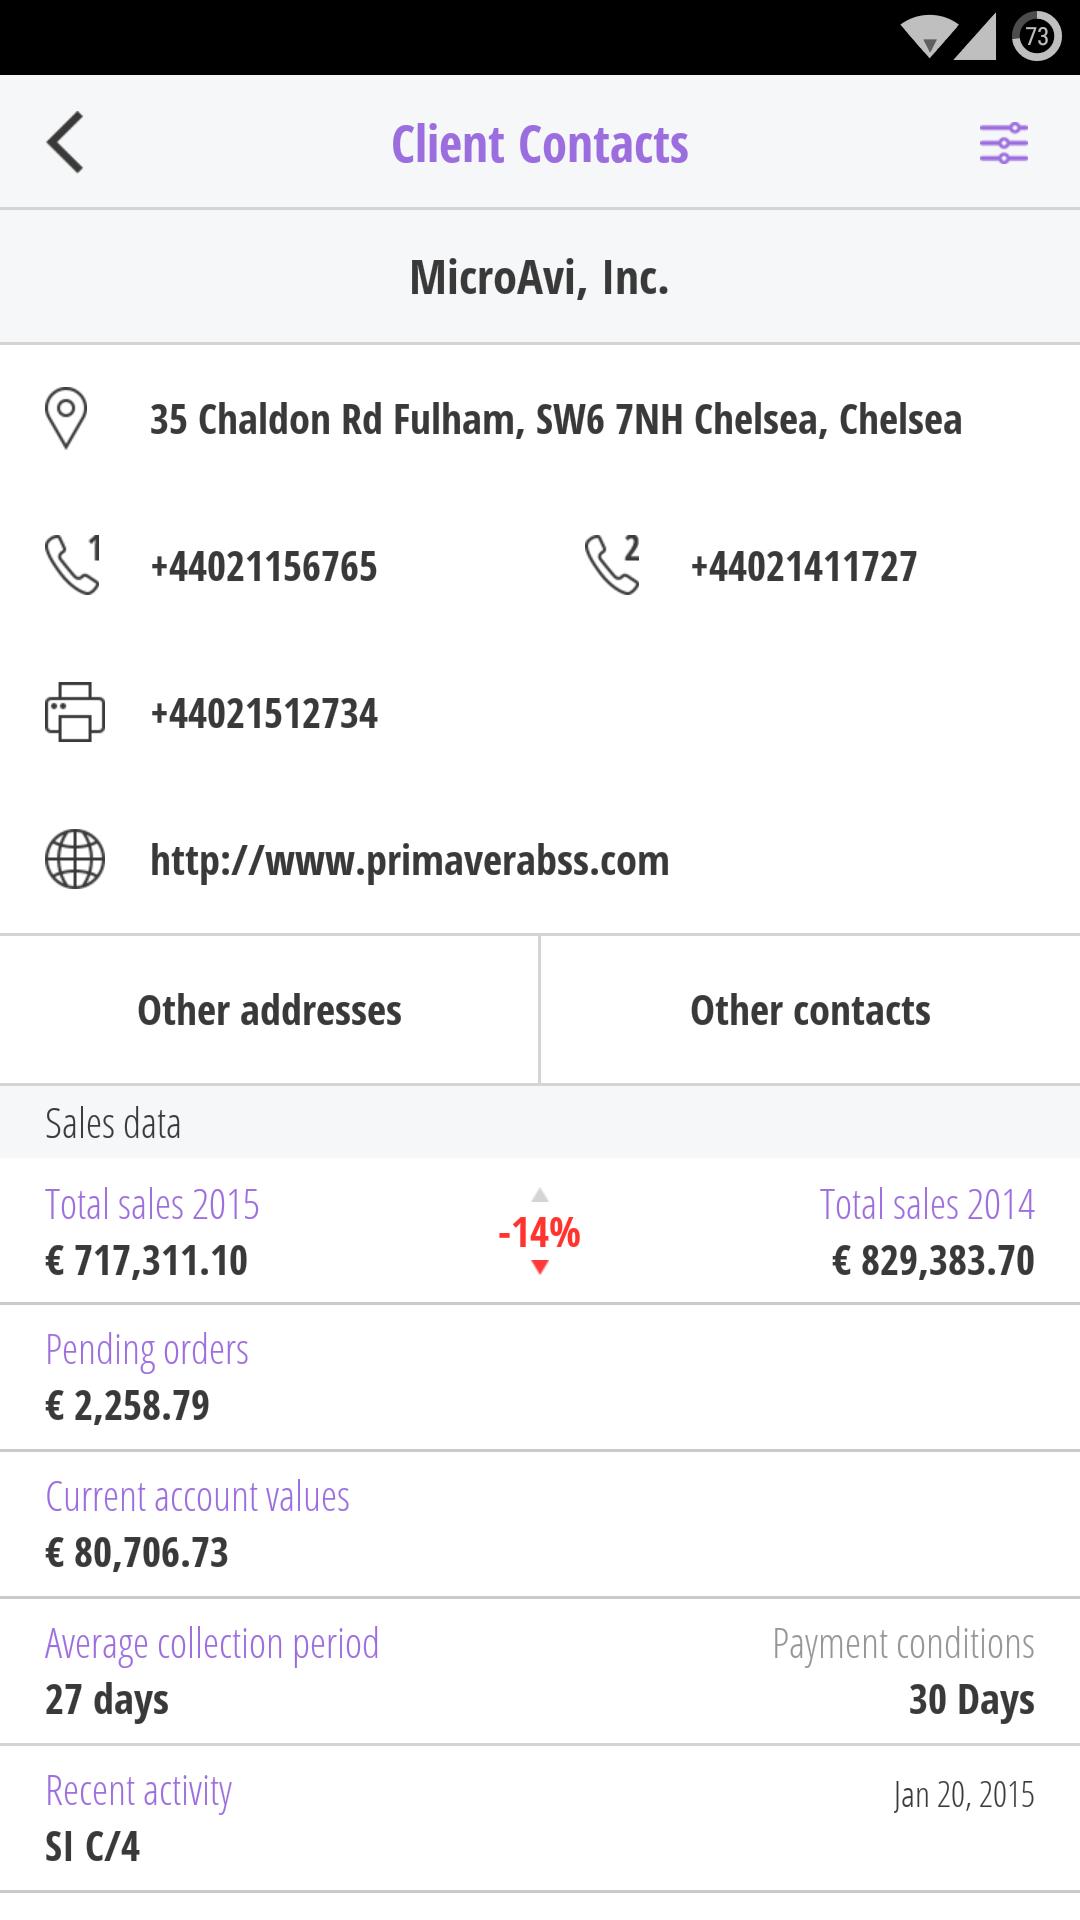Open Recent activity SI C/4 entry
Screen dimensions: 1080x1920
click(540, 1818)
